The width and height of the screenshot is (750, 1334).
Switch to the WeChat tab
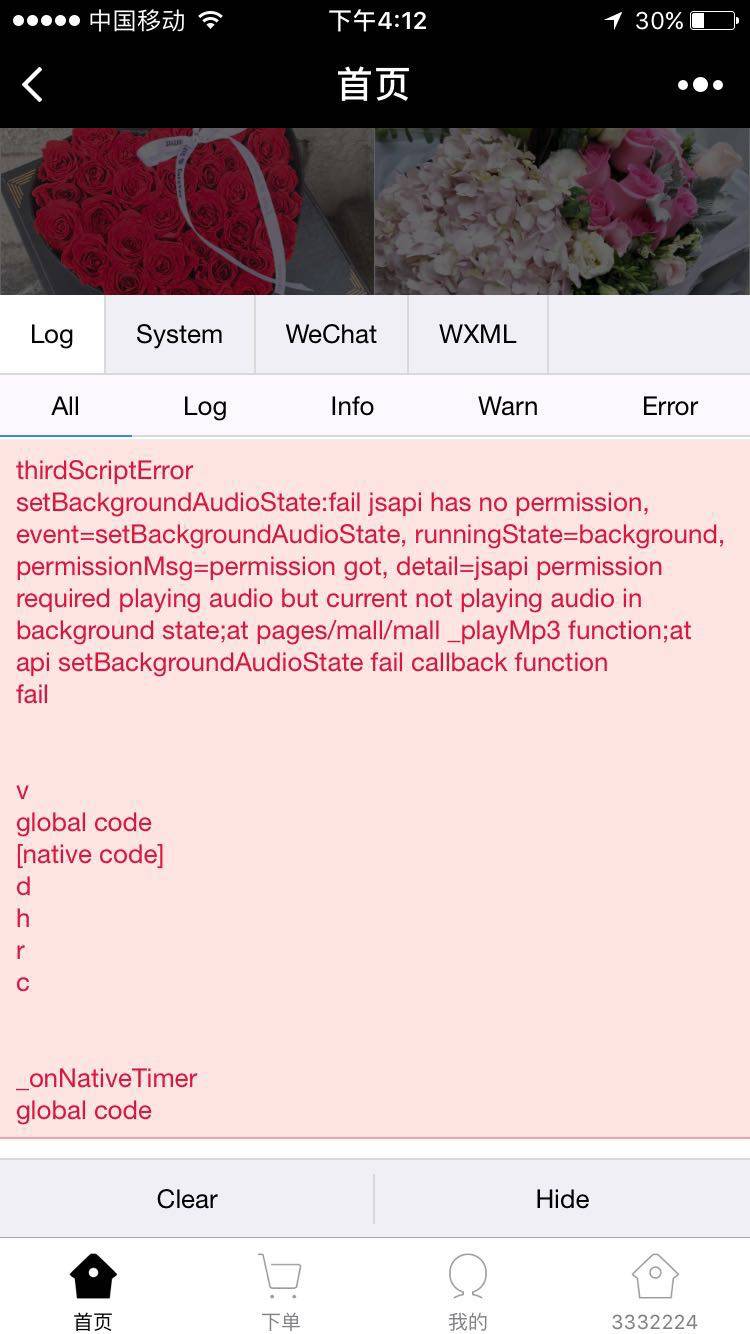(331, 334)
